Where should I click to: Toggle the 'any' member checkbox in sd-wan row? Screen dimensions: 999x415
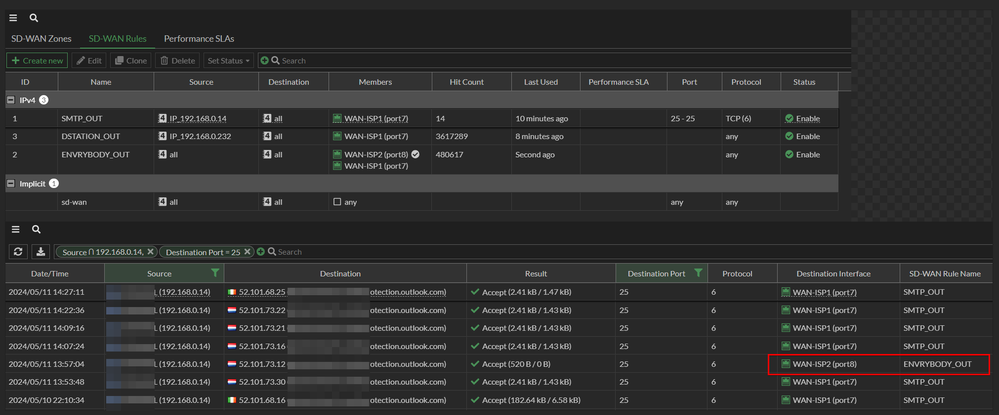(337, 202)
